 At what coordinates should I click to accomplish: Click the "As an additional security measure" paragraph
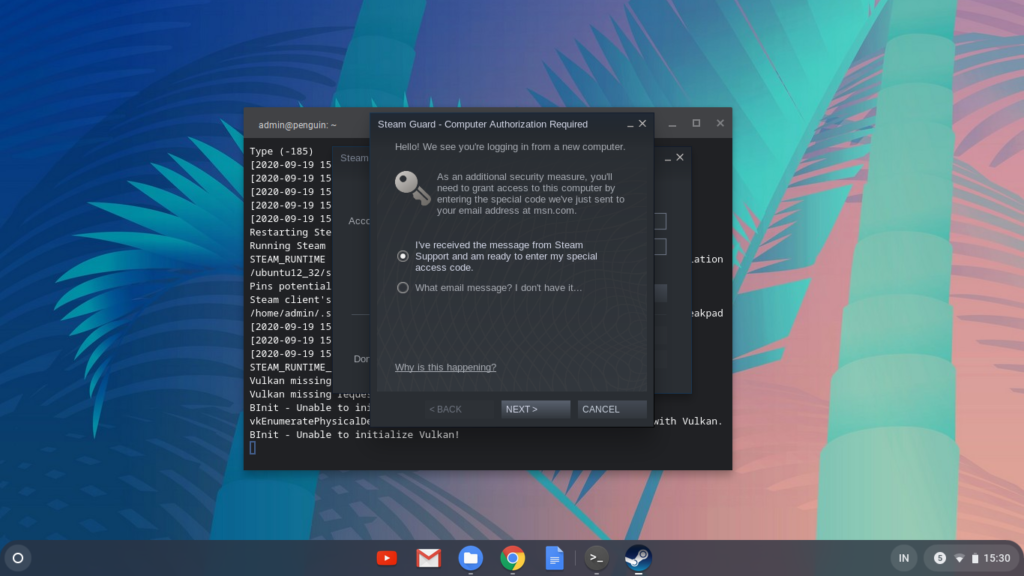[530, 193]
